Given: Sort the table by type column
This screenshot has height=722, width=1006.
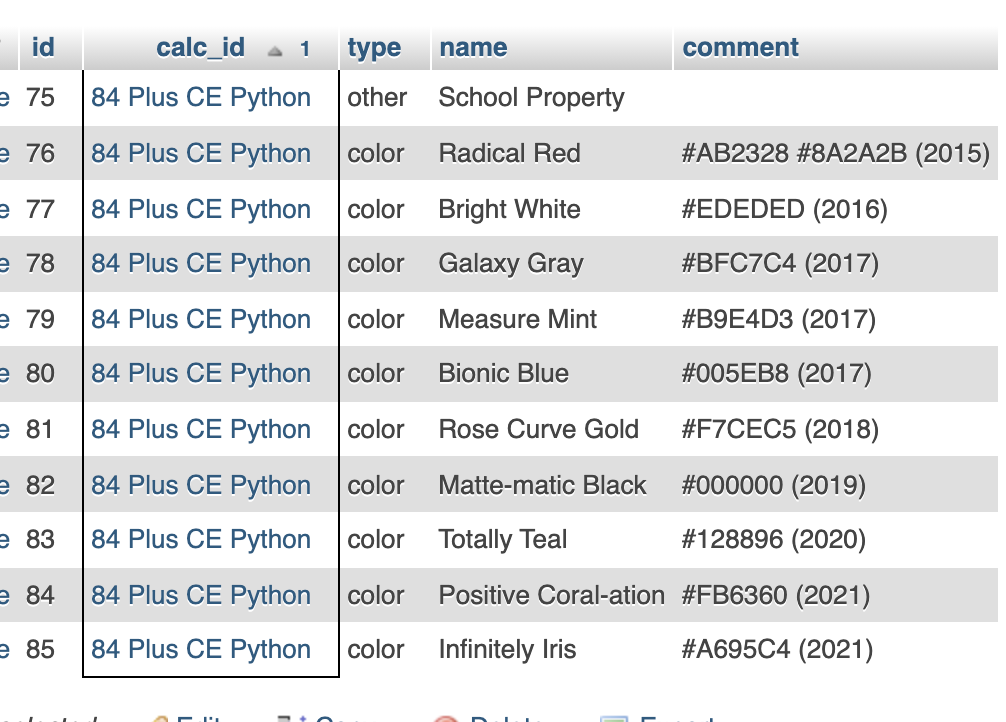Looking at the screenshot, I should point(374,47).
